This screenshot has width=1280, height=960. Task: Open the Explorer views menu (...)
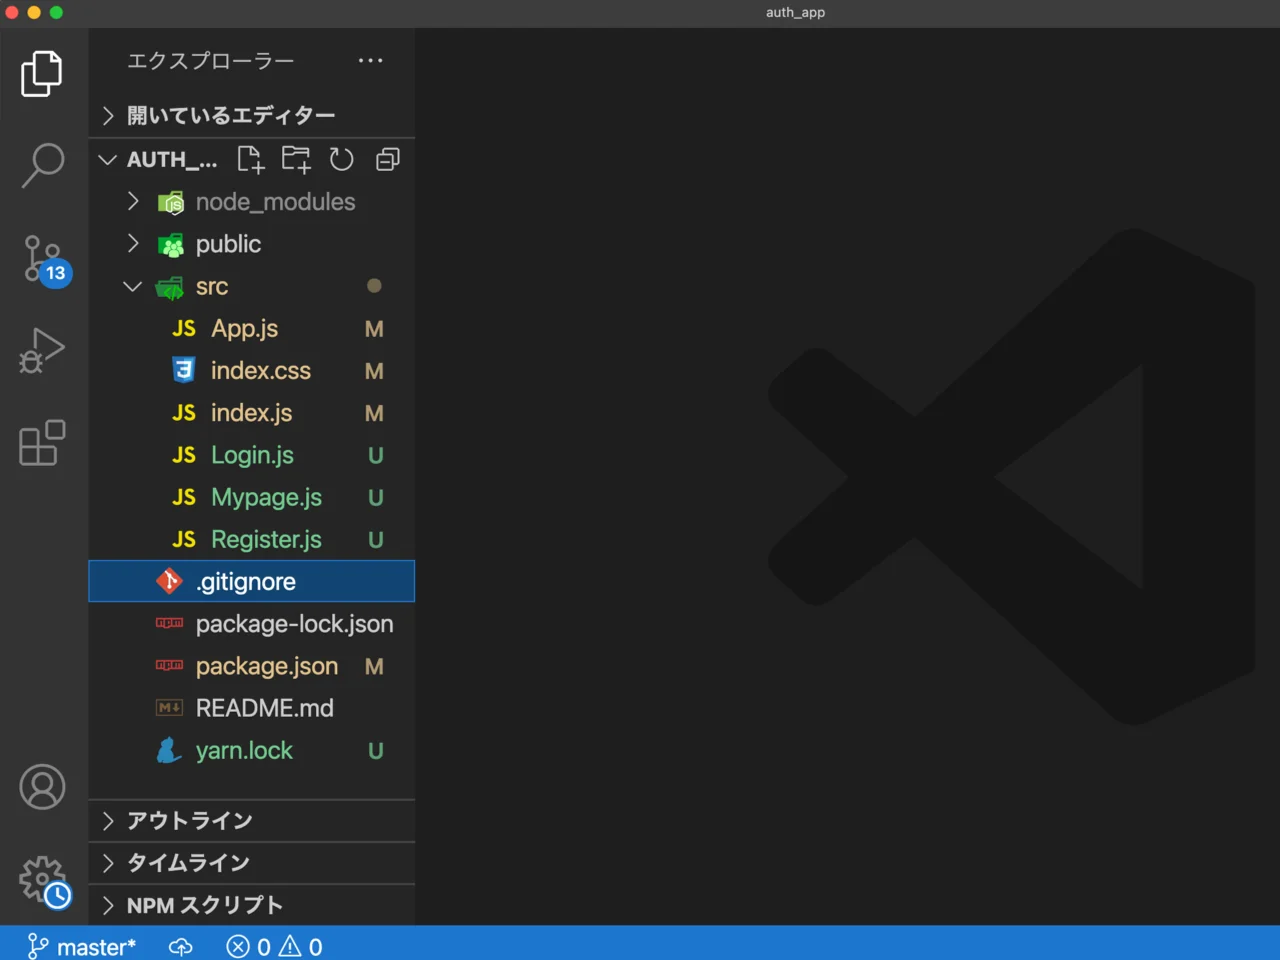pyautogui.click(x=370, y=60)
